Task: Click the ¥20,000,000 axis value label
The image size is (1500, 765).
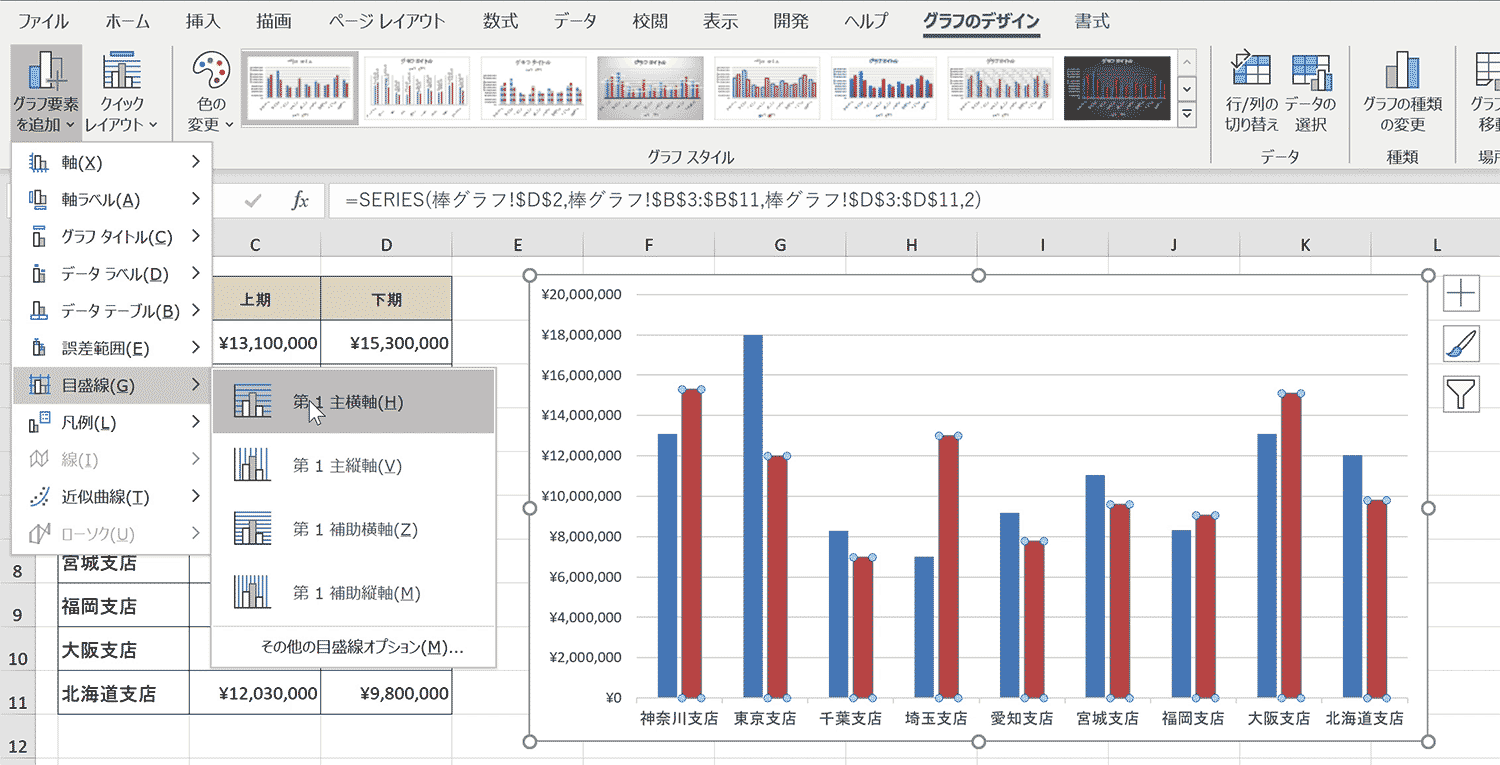Action: (581, 294)
